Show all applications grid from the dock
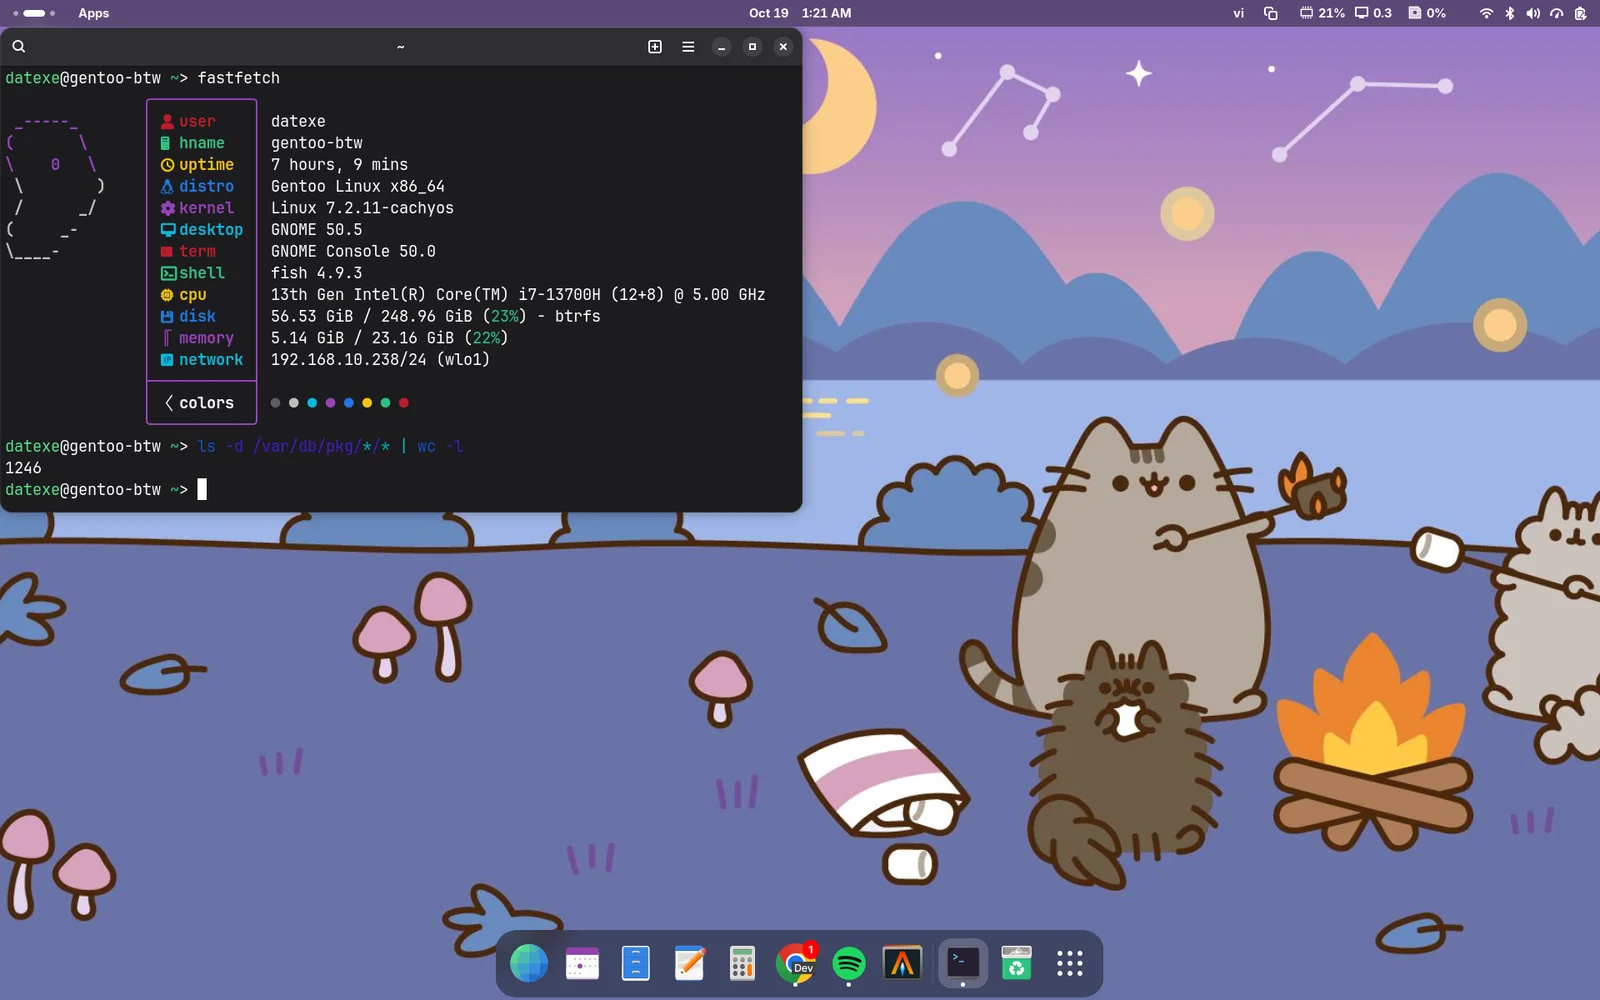This screenshot has width=1600, height=1000. click(x=1070, y=963)
